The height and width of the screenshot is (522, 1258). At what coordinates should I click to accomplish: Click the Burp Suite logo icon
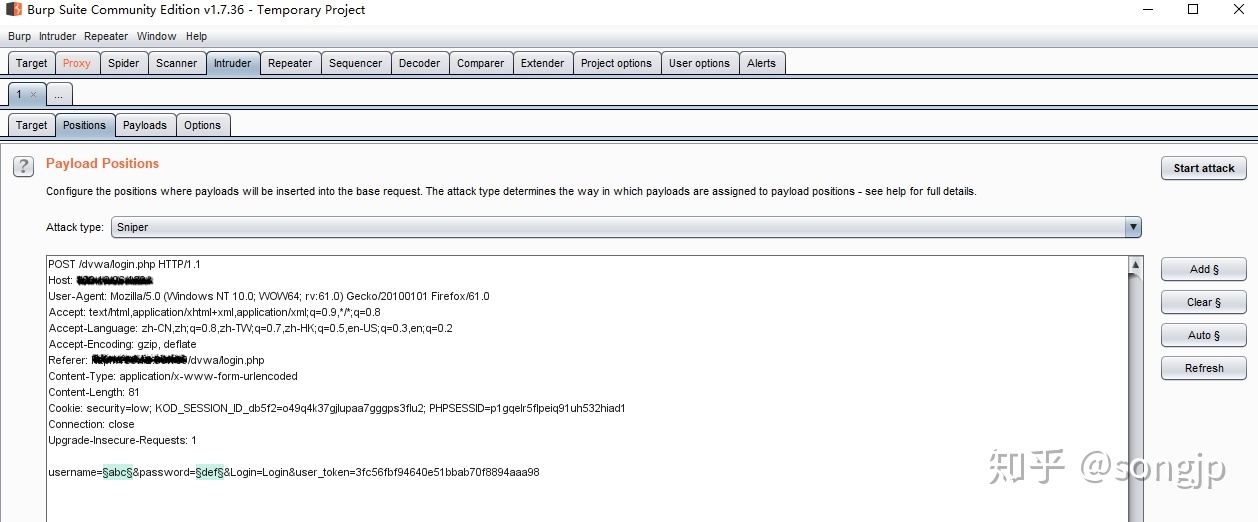pyautogui.click(x=14, y=10)
